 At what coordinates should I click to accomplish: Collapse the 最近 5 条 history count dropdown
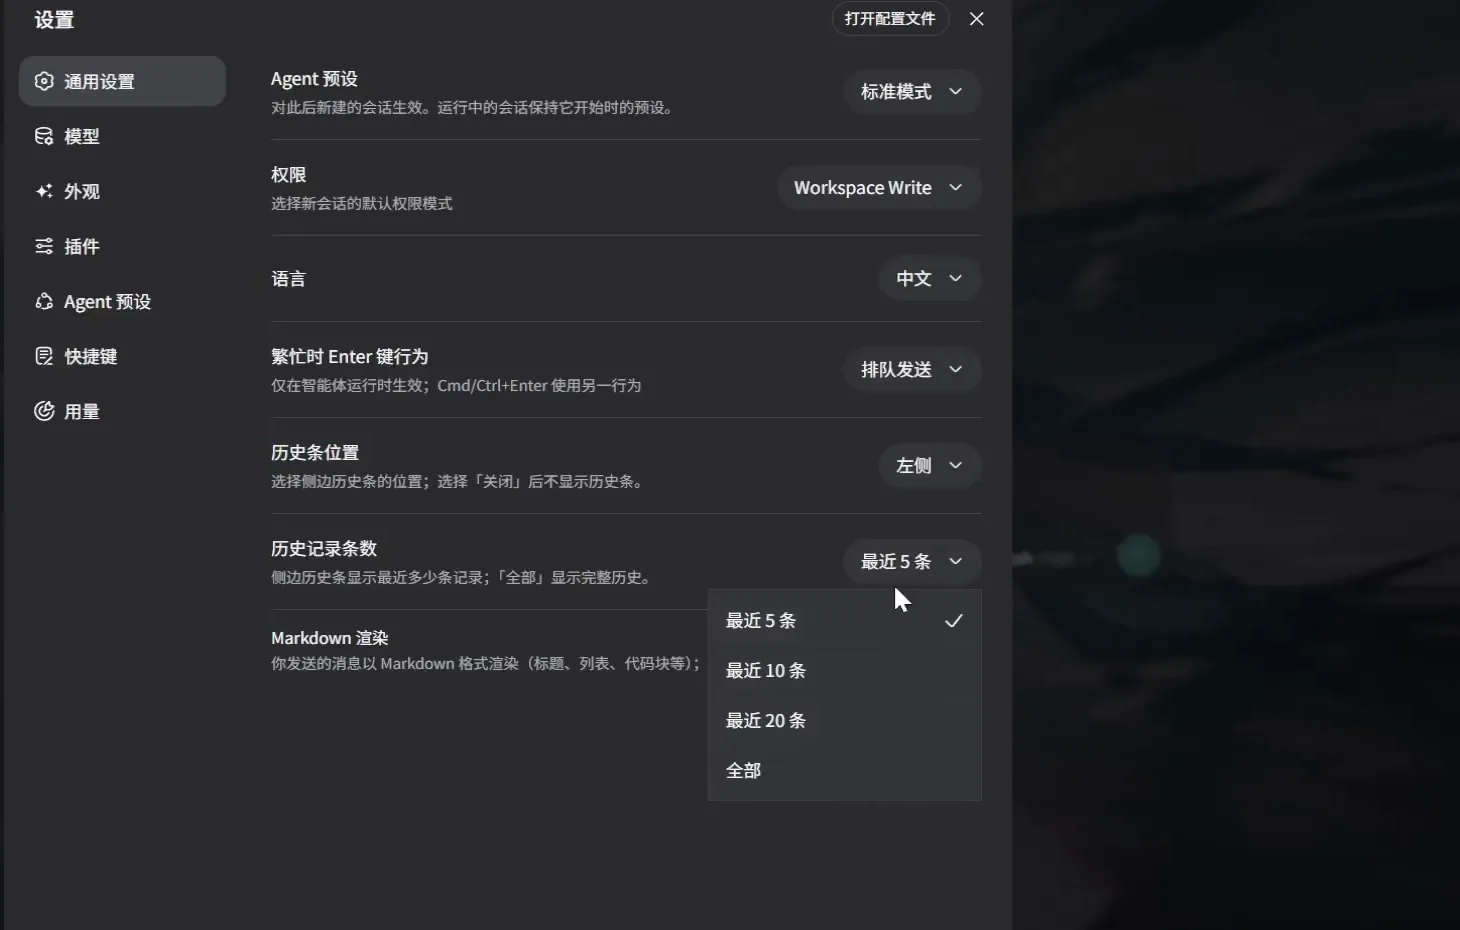(x=912, y=561)
